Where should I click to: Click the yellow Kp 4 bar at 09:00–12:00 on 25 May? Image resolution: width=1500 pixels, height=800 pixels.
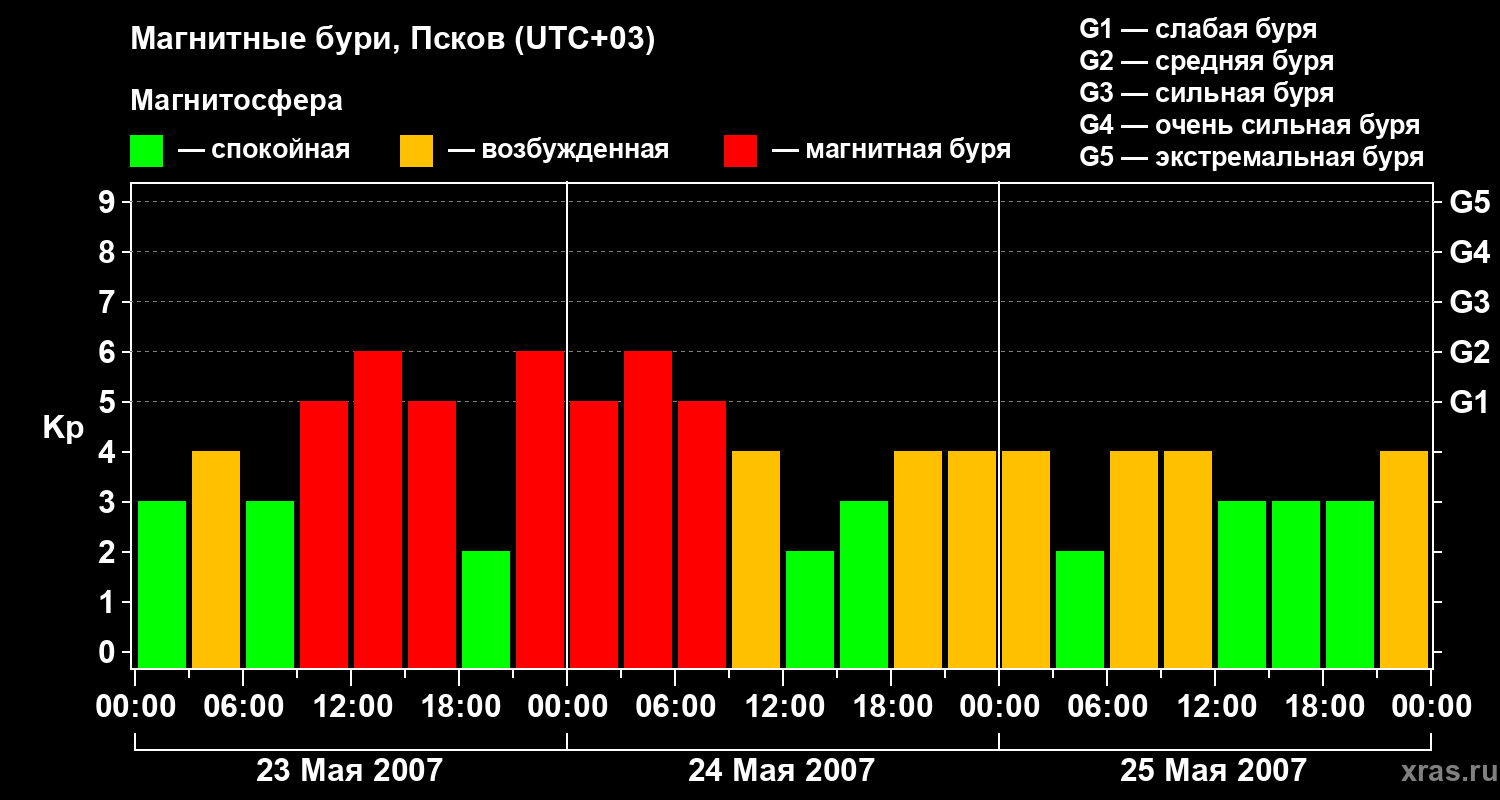pyautogui.click(x=1188, y=559)
